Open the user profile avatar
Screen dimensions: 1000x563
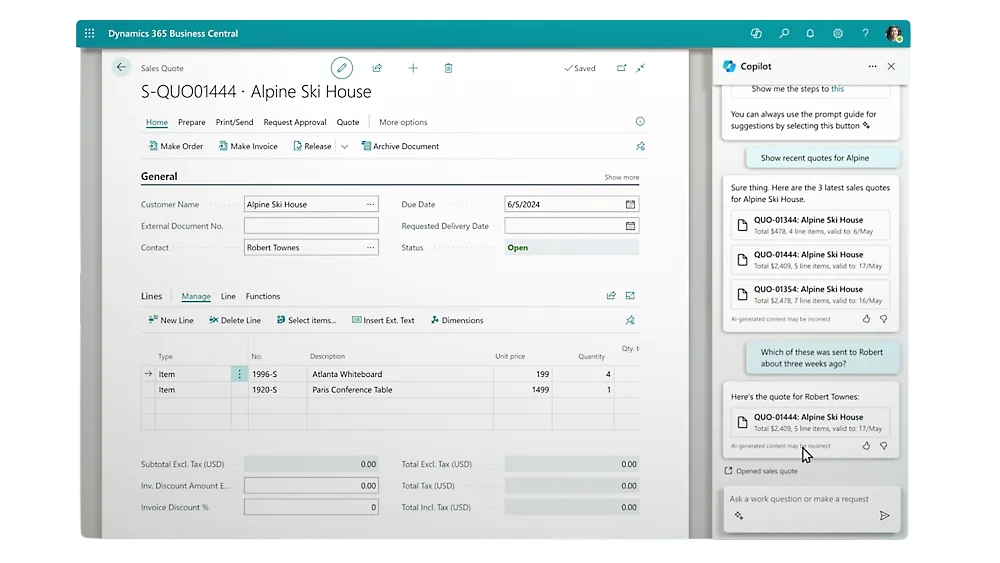(x=894, y=33)
